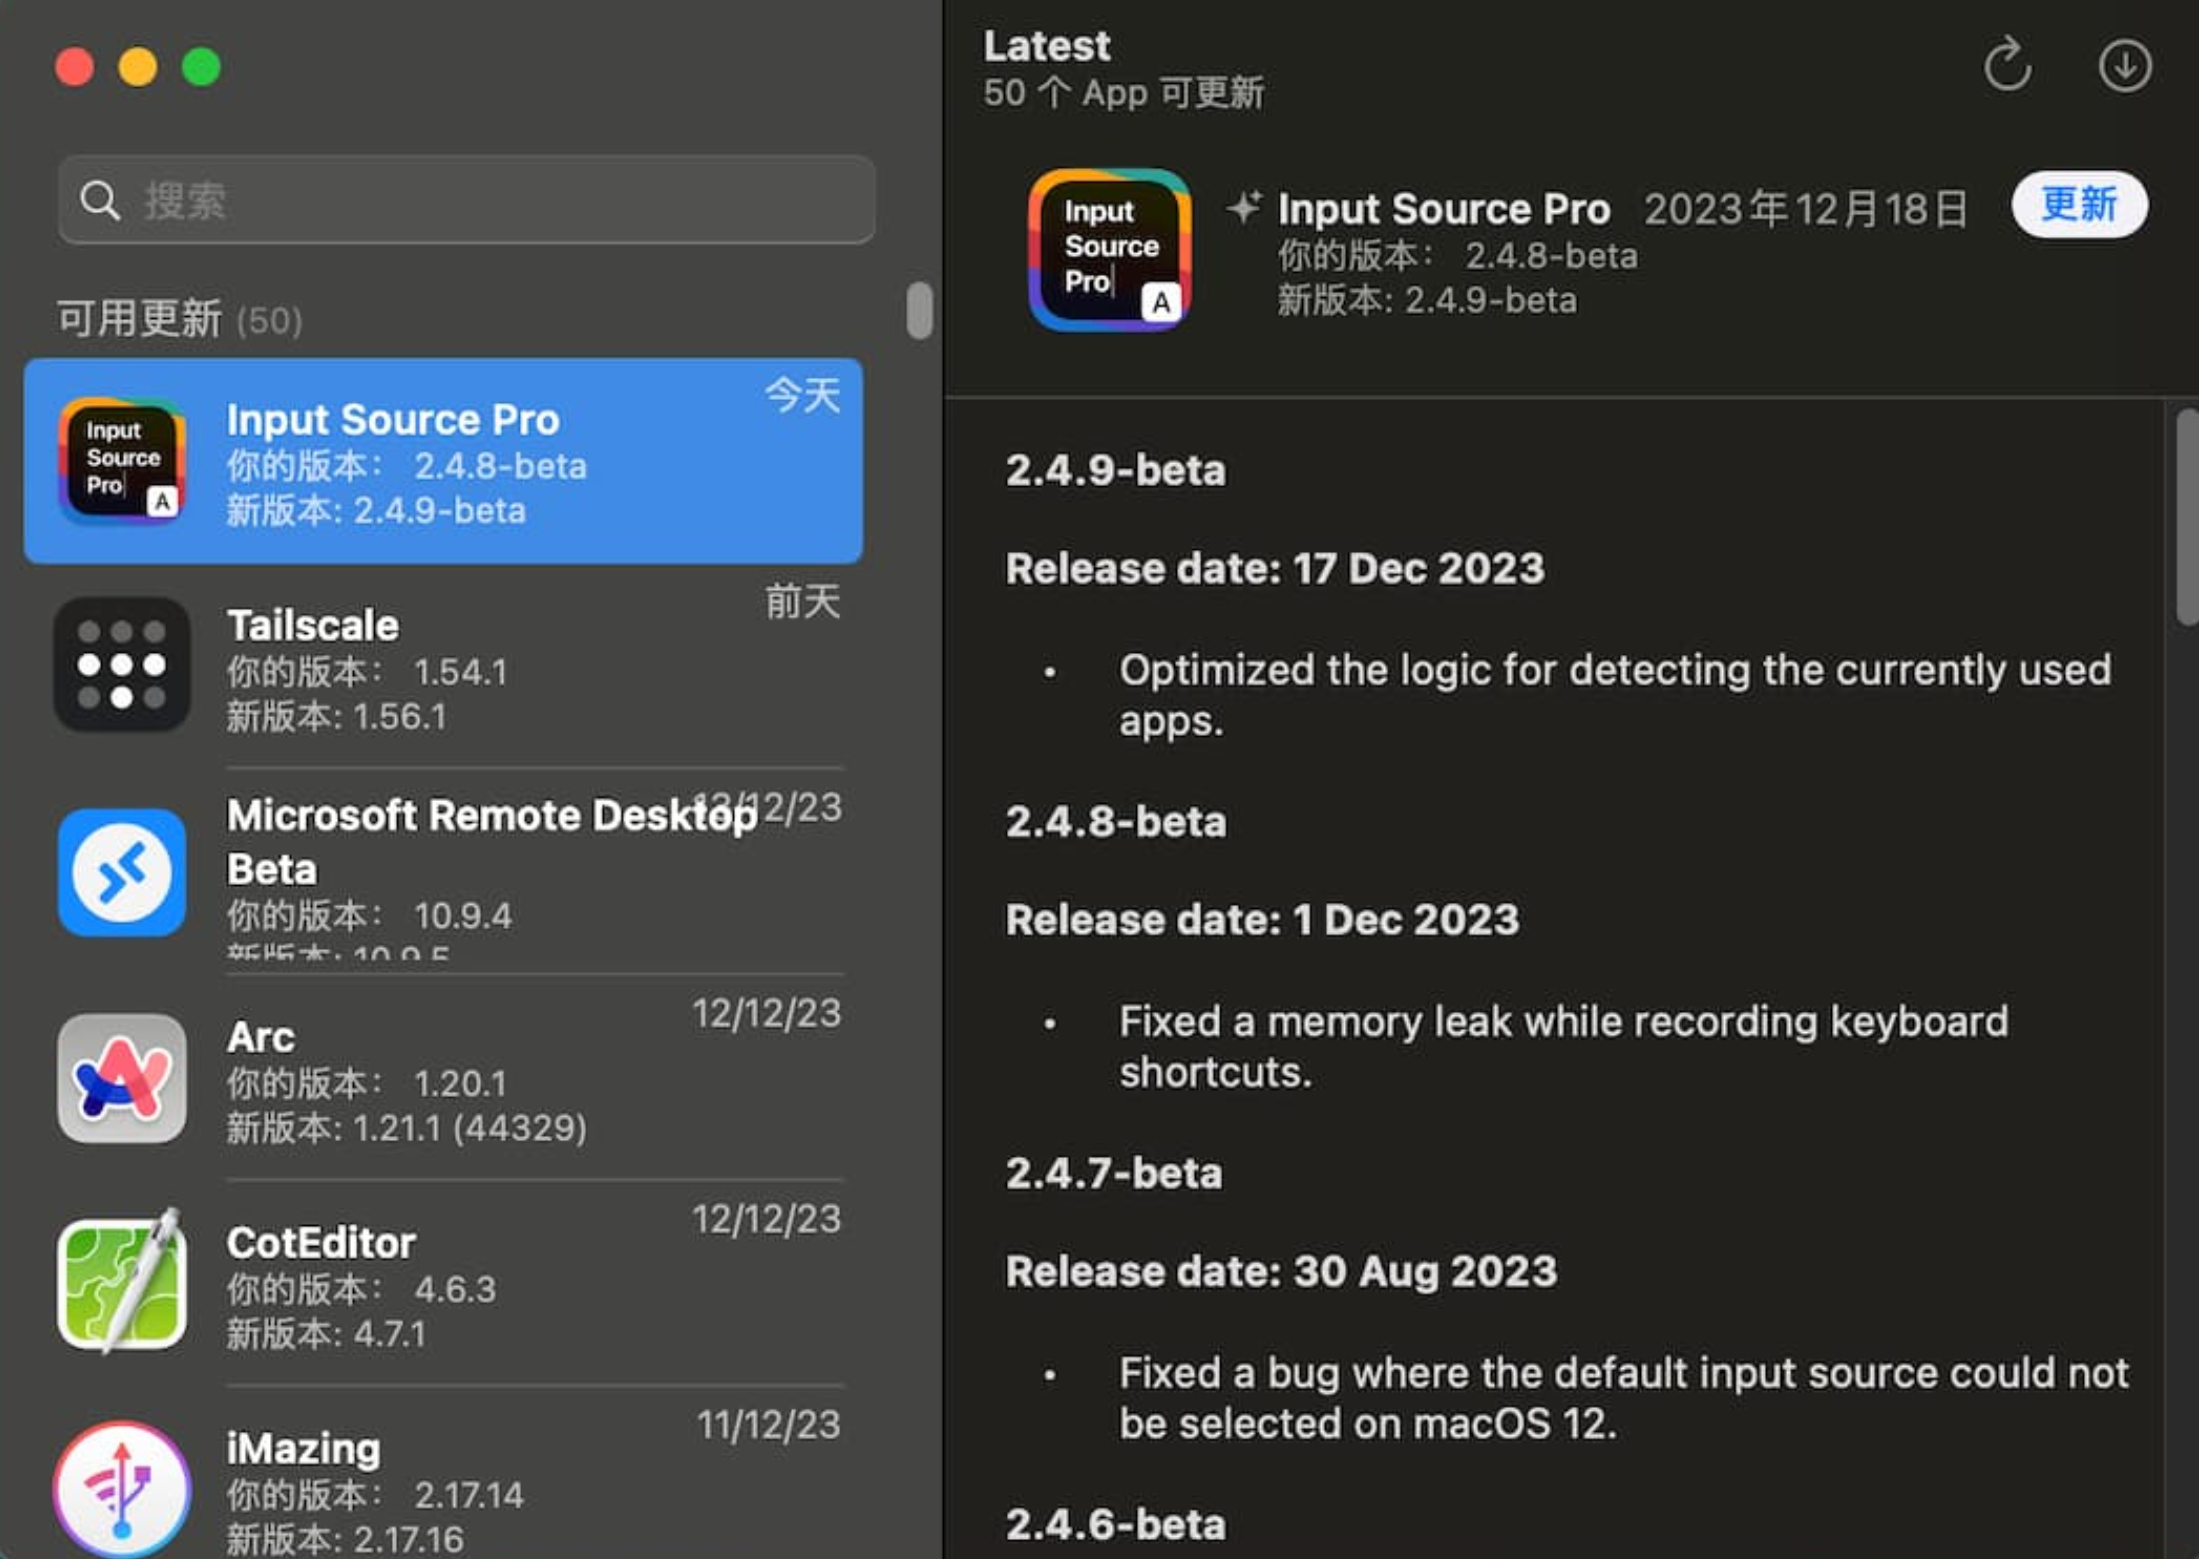This screenshot has width=2199, height=1559.
Task: Click the sparkle icon beside Input Source Pro title
Action: pyautogui.click(x=1244, y=208)
